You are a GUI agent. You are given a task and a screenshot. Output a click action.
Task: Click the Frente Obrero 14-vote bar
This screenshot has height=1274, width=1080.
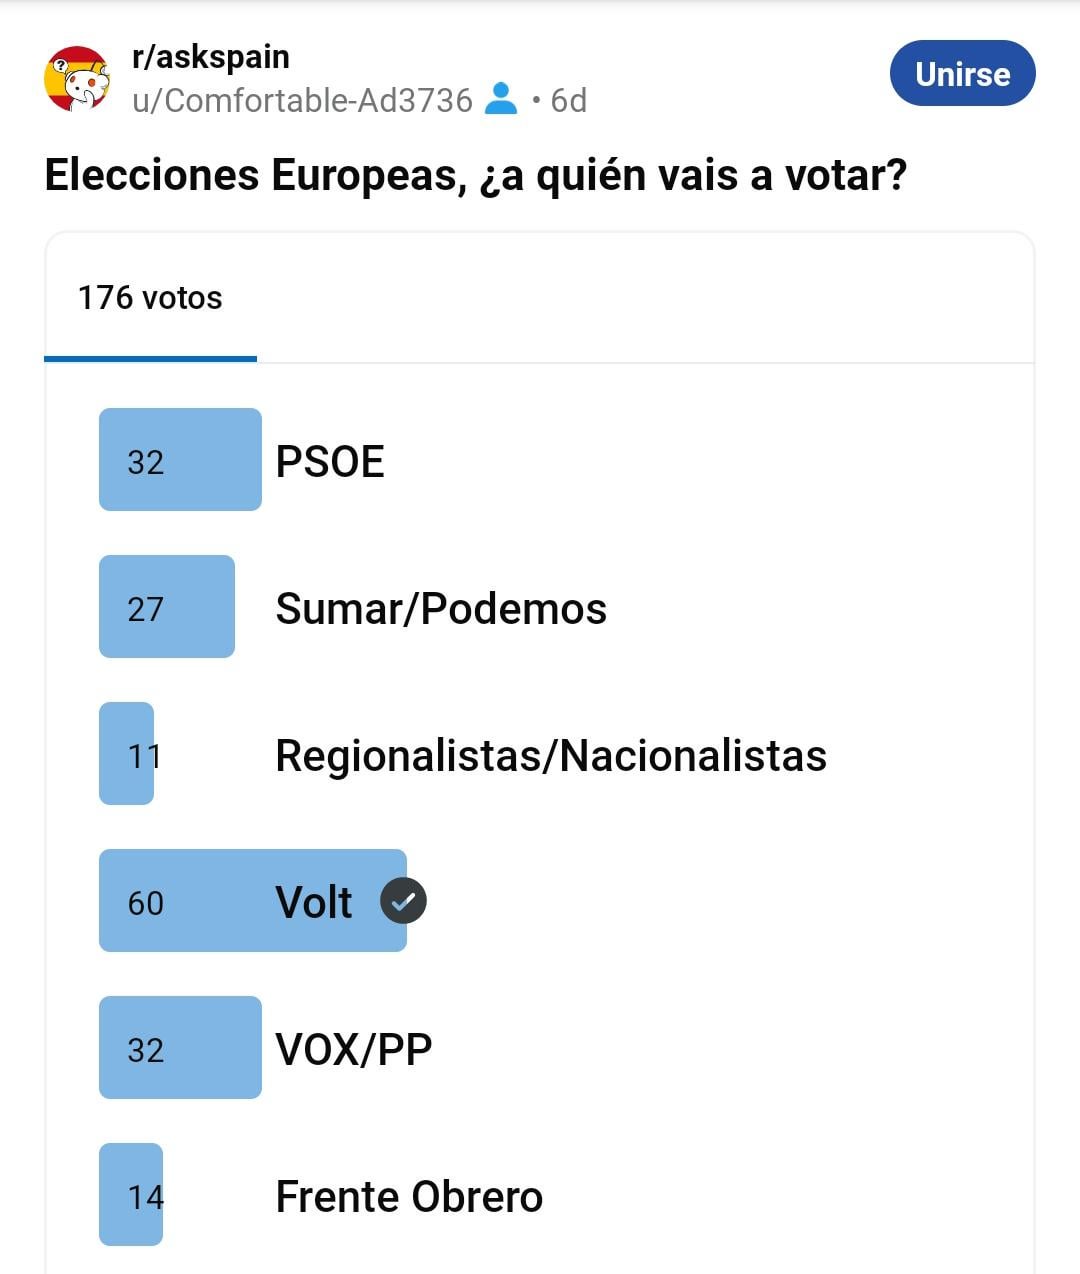click(x=131, y=1194)
